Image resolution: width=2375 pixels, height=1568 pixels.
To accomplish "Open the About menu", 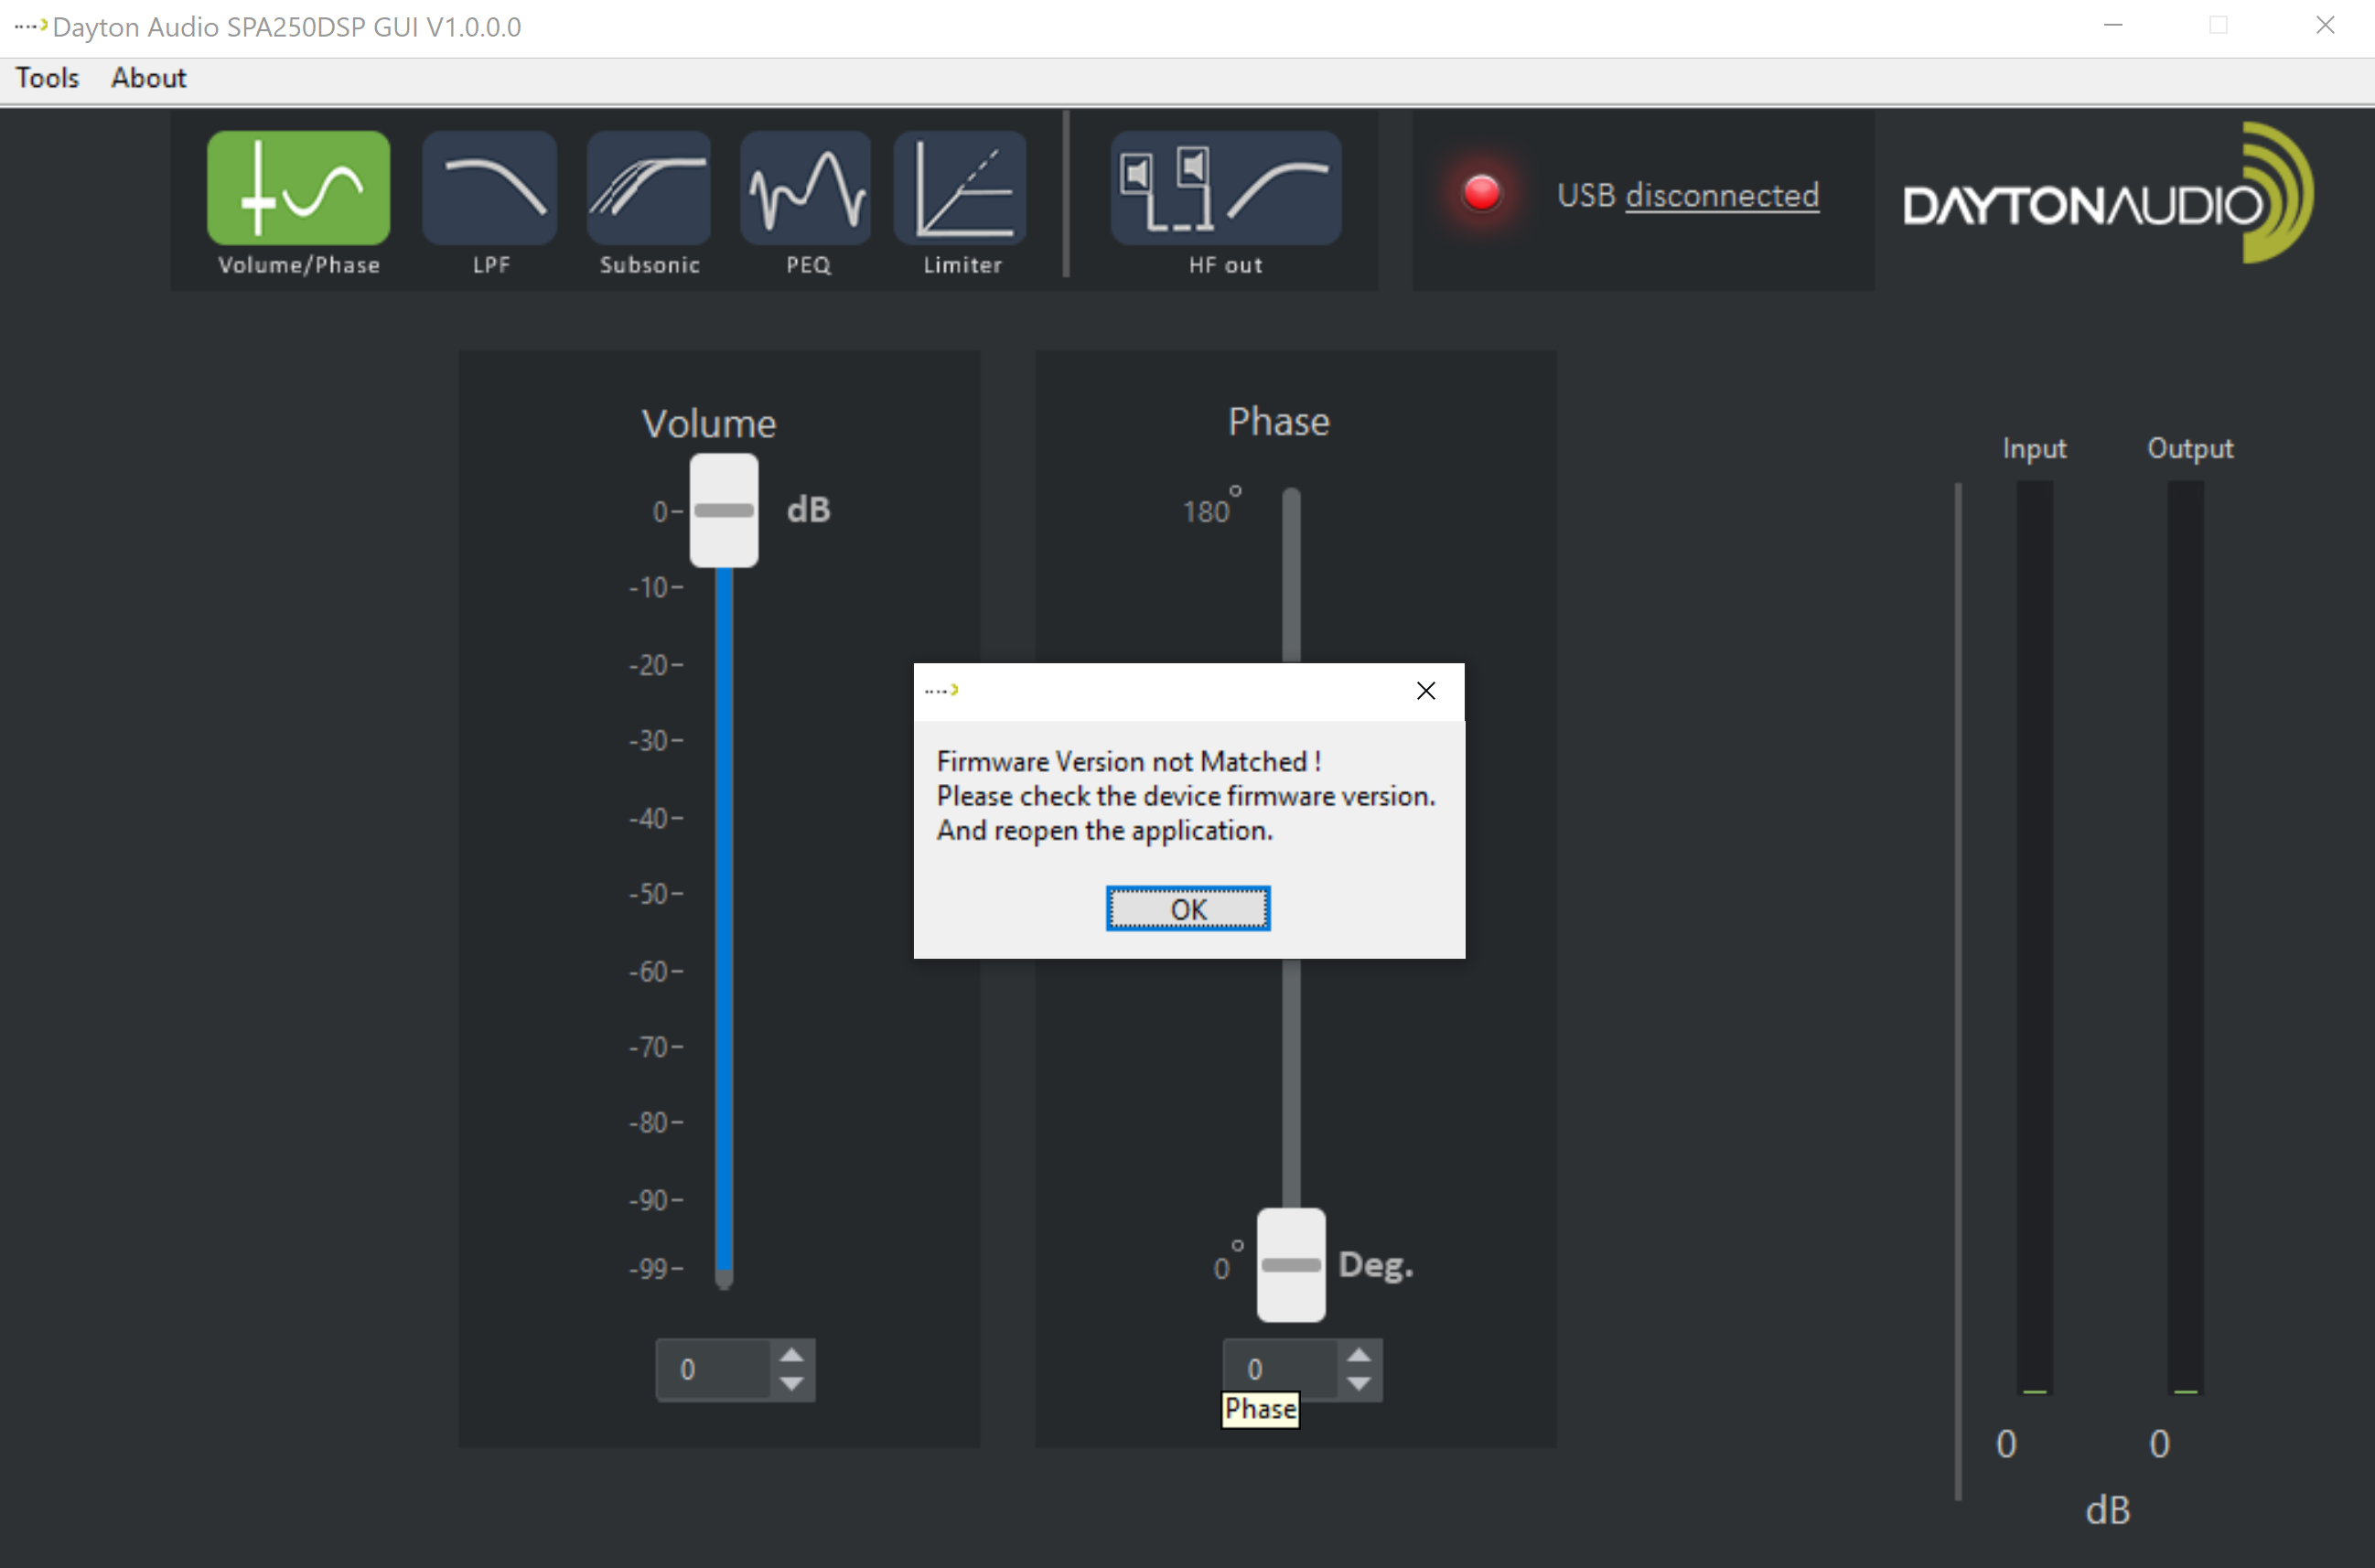I will (x=148, y=78).
